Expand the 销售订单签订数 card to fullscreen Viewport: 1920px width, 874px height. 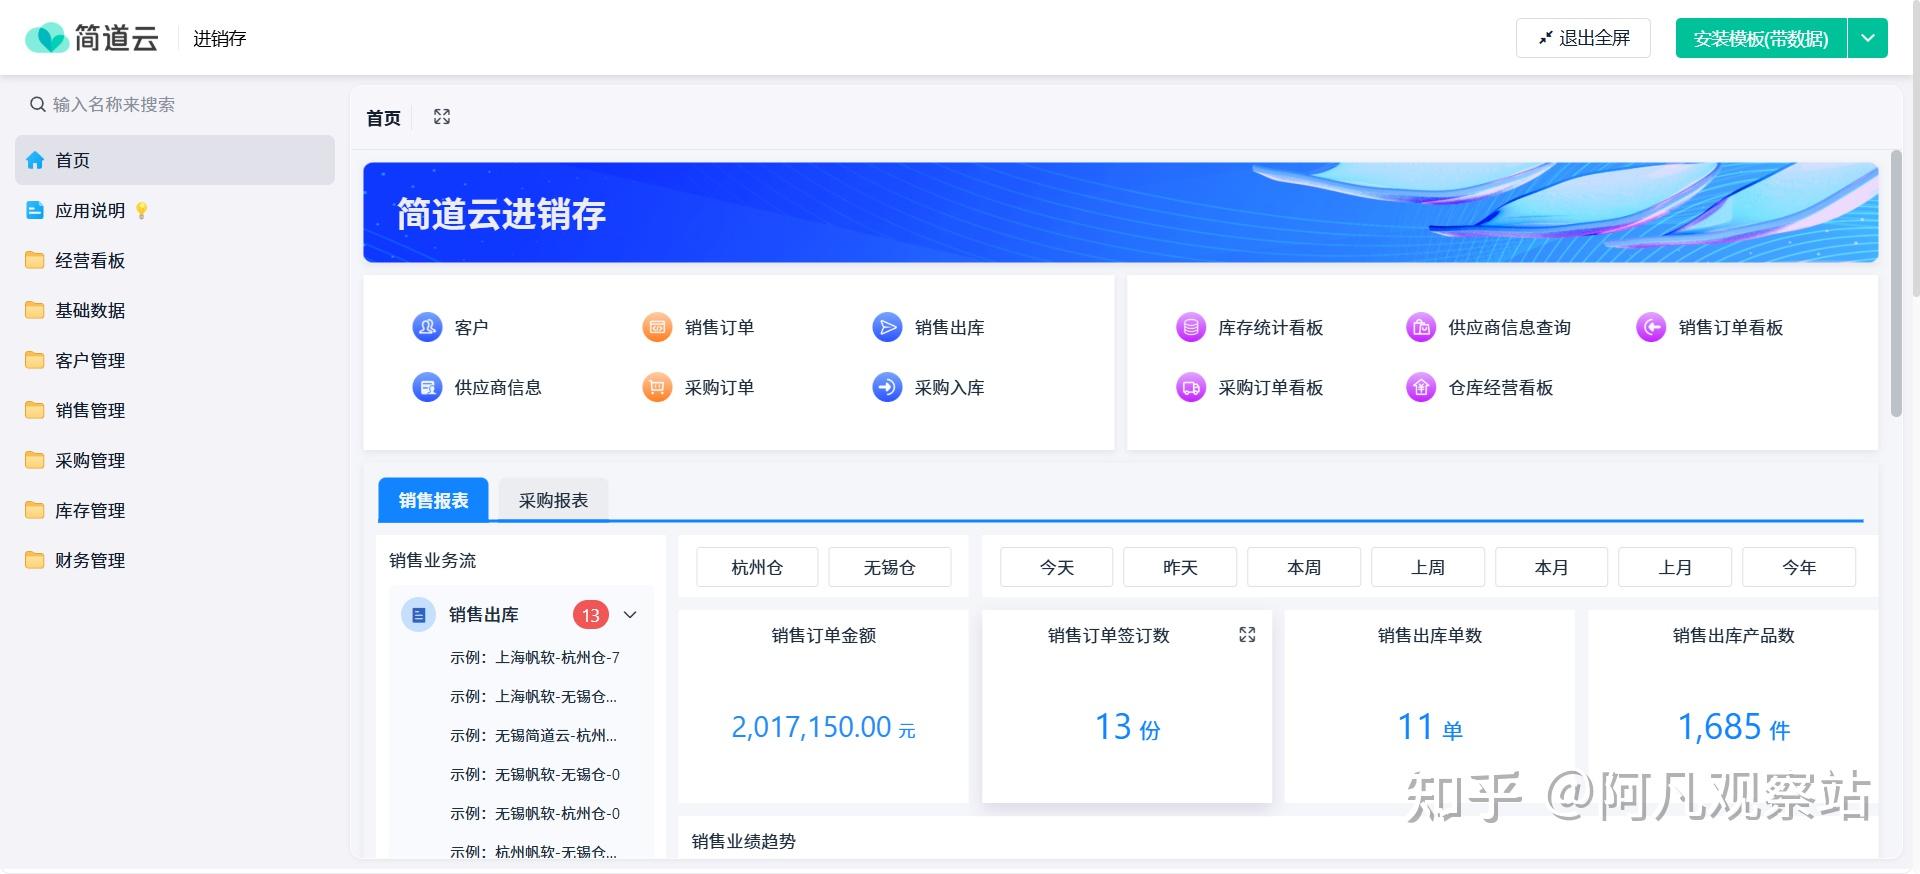pyautogui.click(x=1247, y=635)
